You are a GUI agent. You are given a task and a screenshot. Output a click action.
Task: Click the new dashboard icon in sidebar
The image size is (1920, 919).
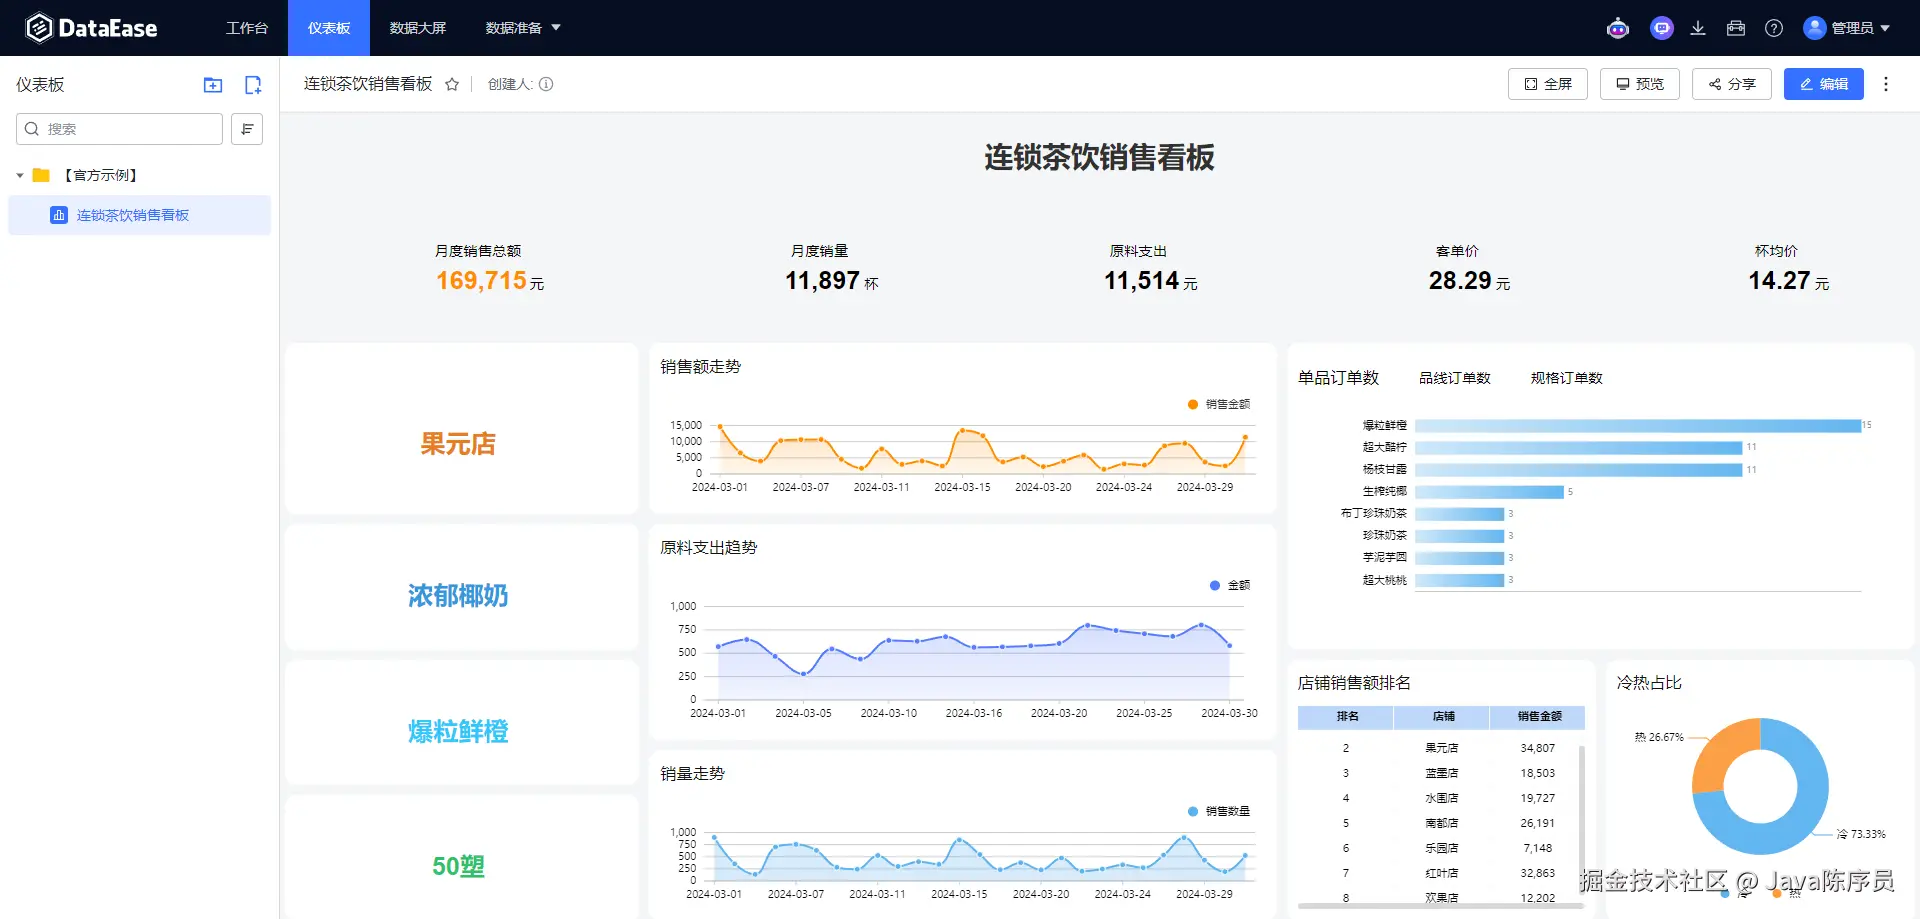pyautogui.click(x=253, y=85)
